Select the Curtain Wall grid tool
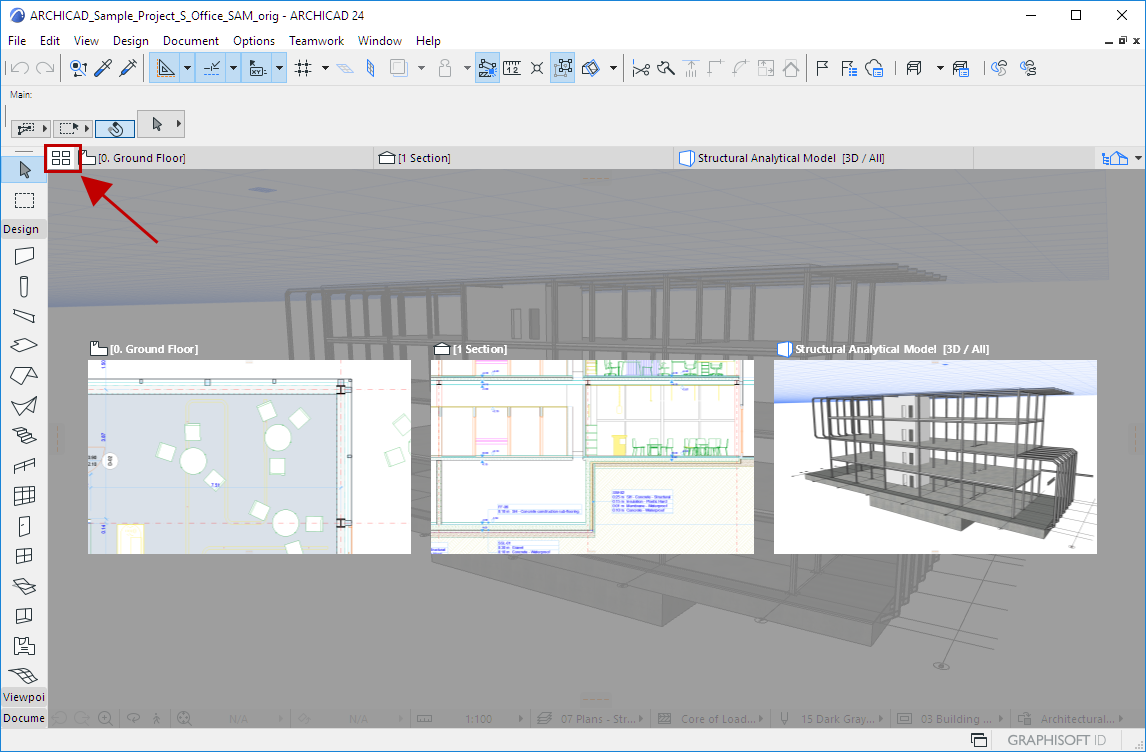The width and height of the screenshot is (1146, 752). [24, 495]
